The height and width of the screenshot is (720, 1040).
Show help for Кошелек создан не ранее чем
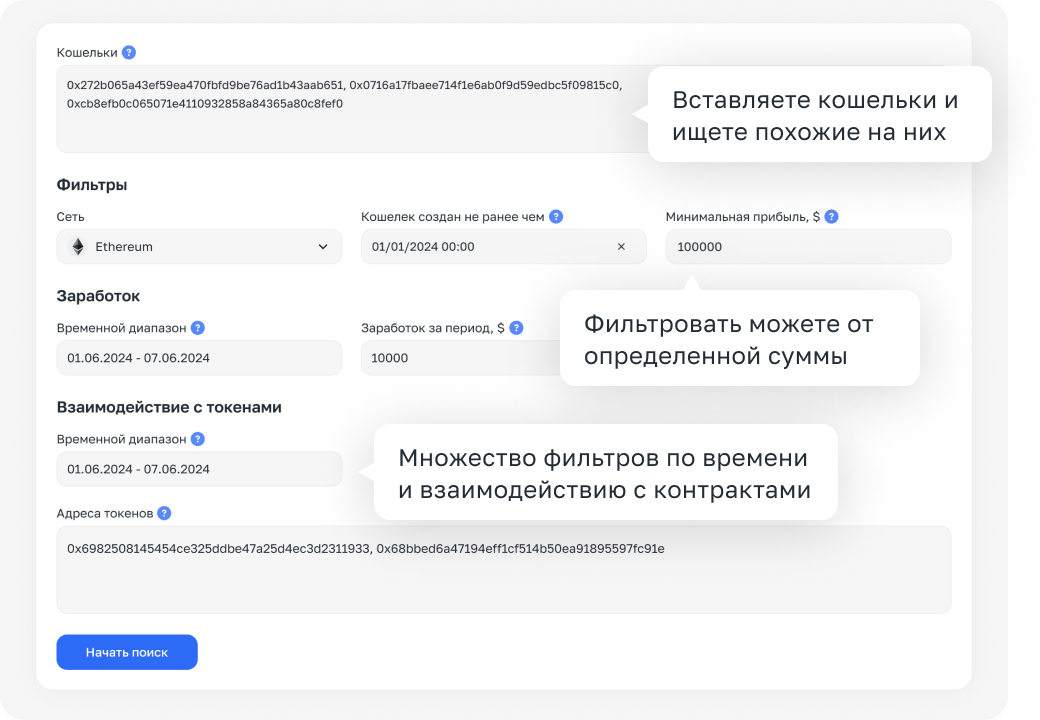(556, 217)
